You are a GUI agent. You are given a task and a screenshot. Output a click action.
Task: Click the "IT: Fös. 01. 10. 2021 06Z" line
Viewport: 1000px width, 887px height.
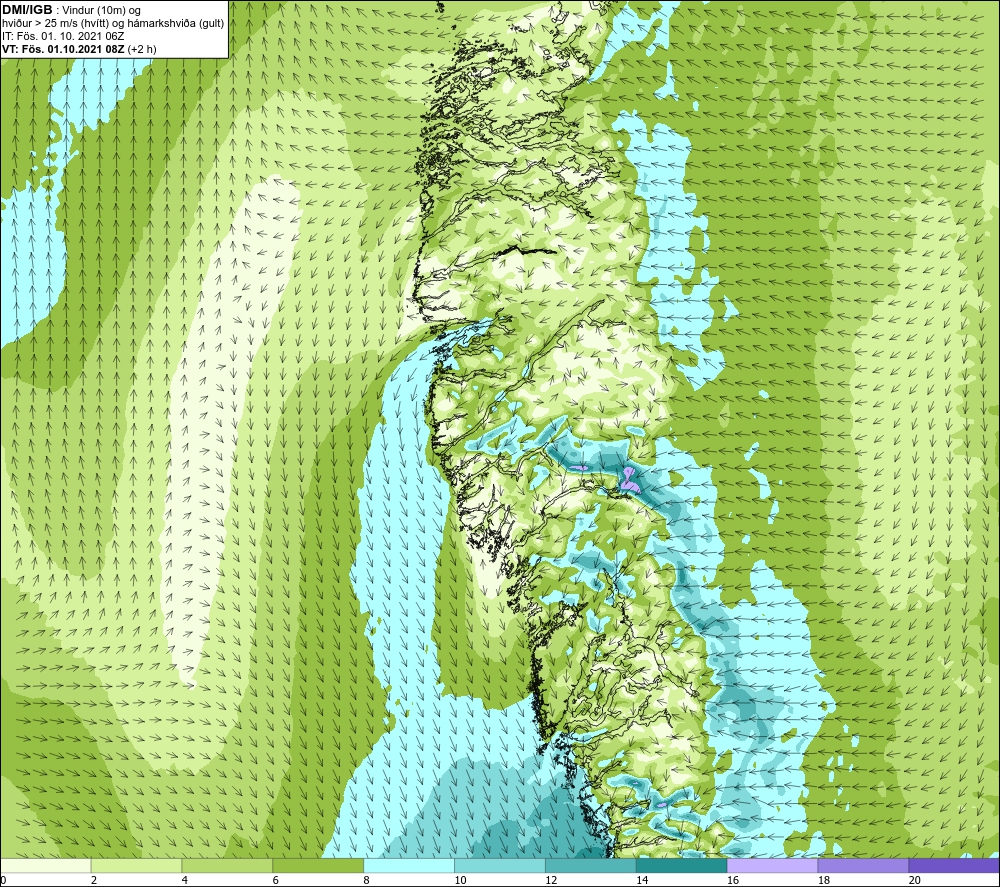pyautogui.click(x=63, y=36)
